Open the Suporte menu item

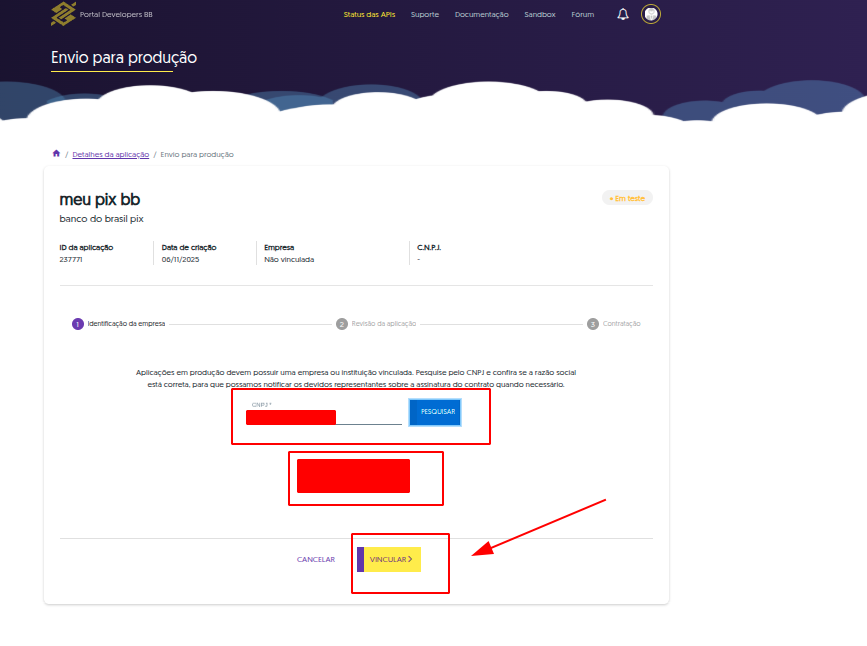(x=424, y=15)
